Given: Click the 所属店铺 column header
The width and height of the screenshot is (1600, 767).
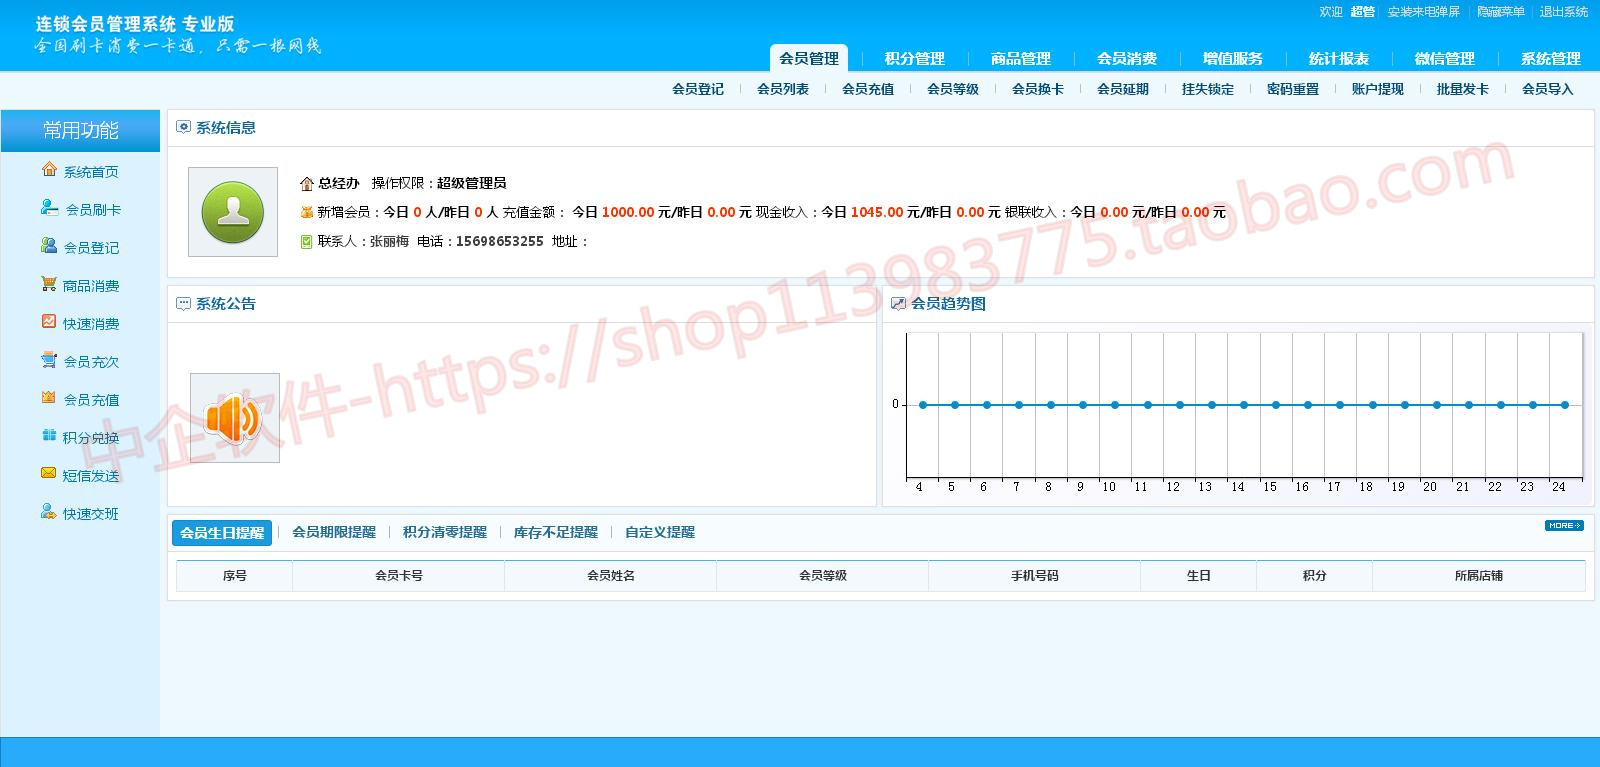Looking at the screenshot, I should (x=1479, y=576).
